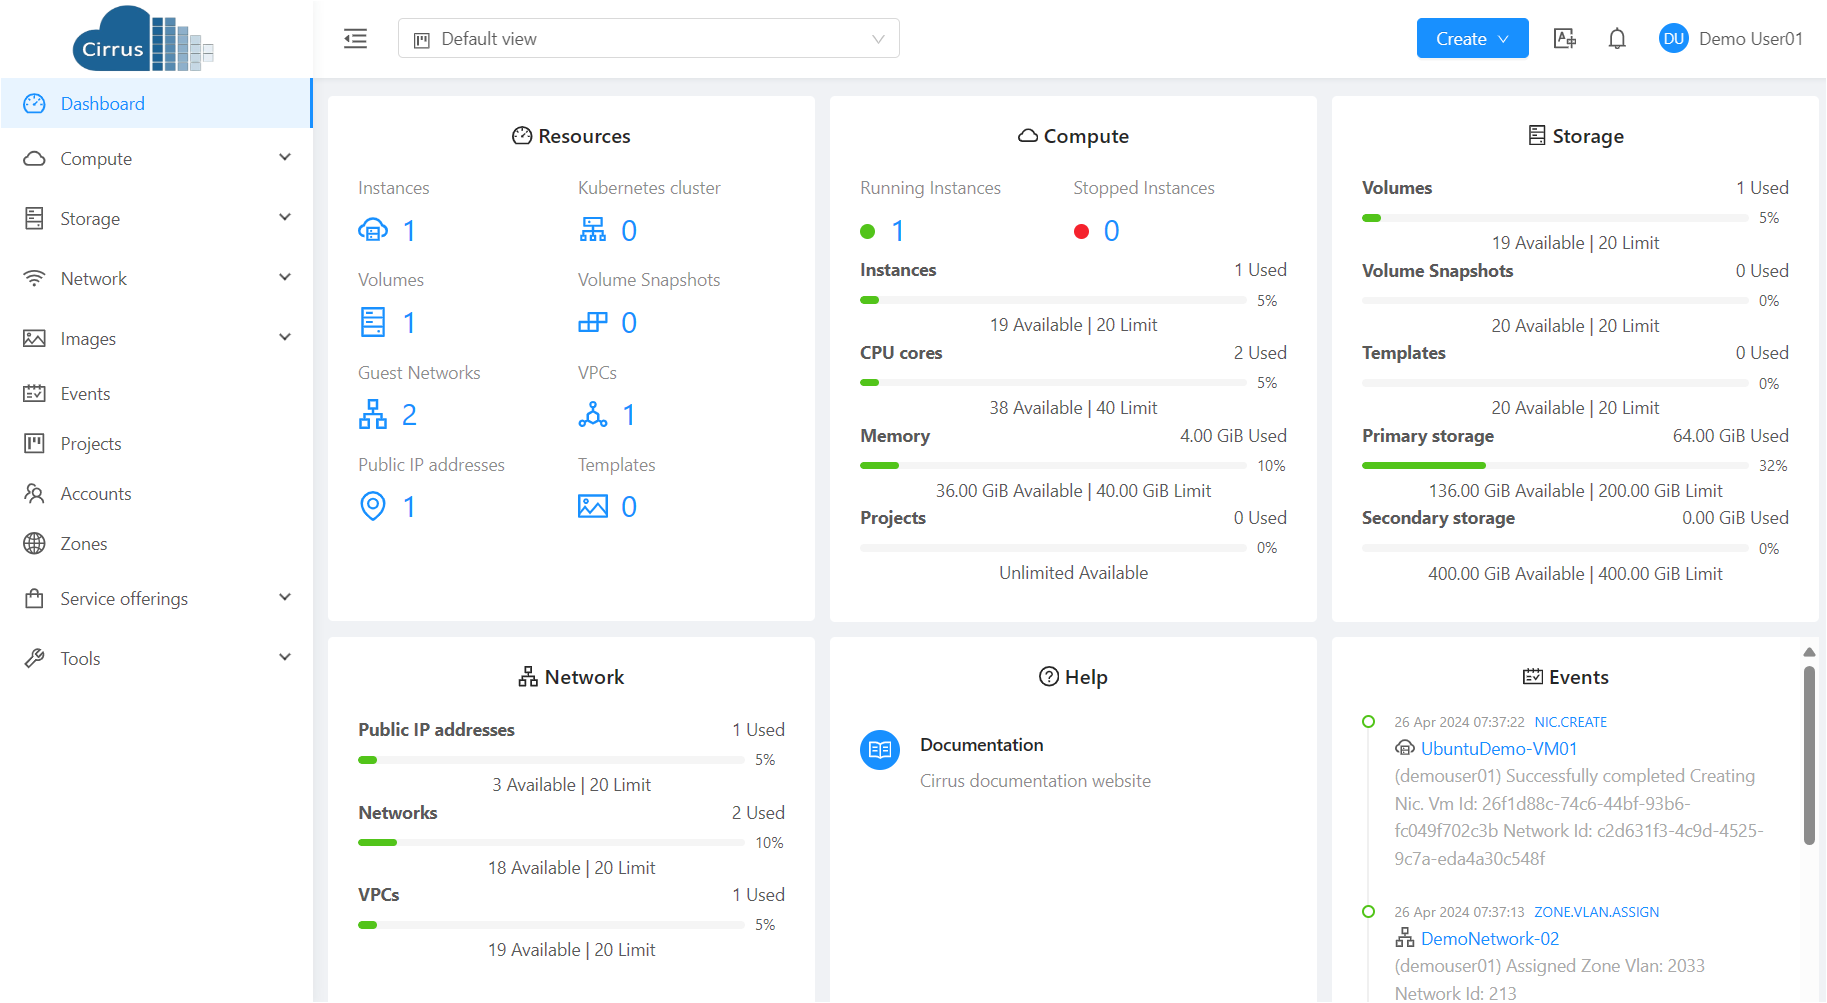Click the language translation icon
Screen dimensions: 1827x1003
[1564, 39]
